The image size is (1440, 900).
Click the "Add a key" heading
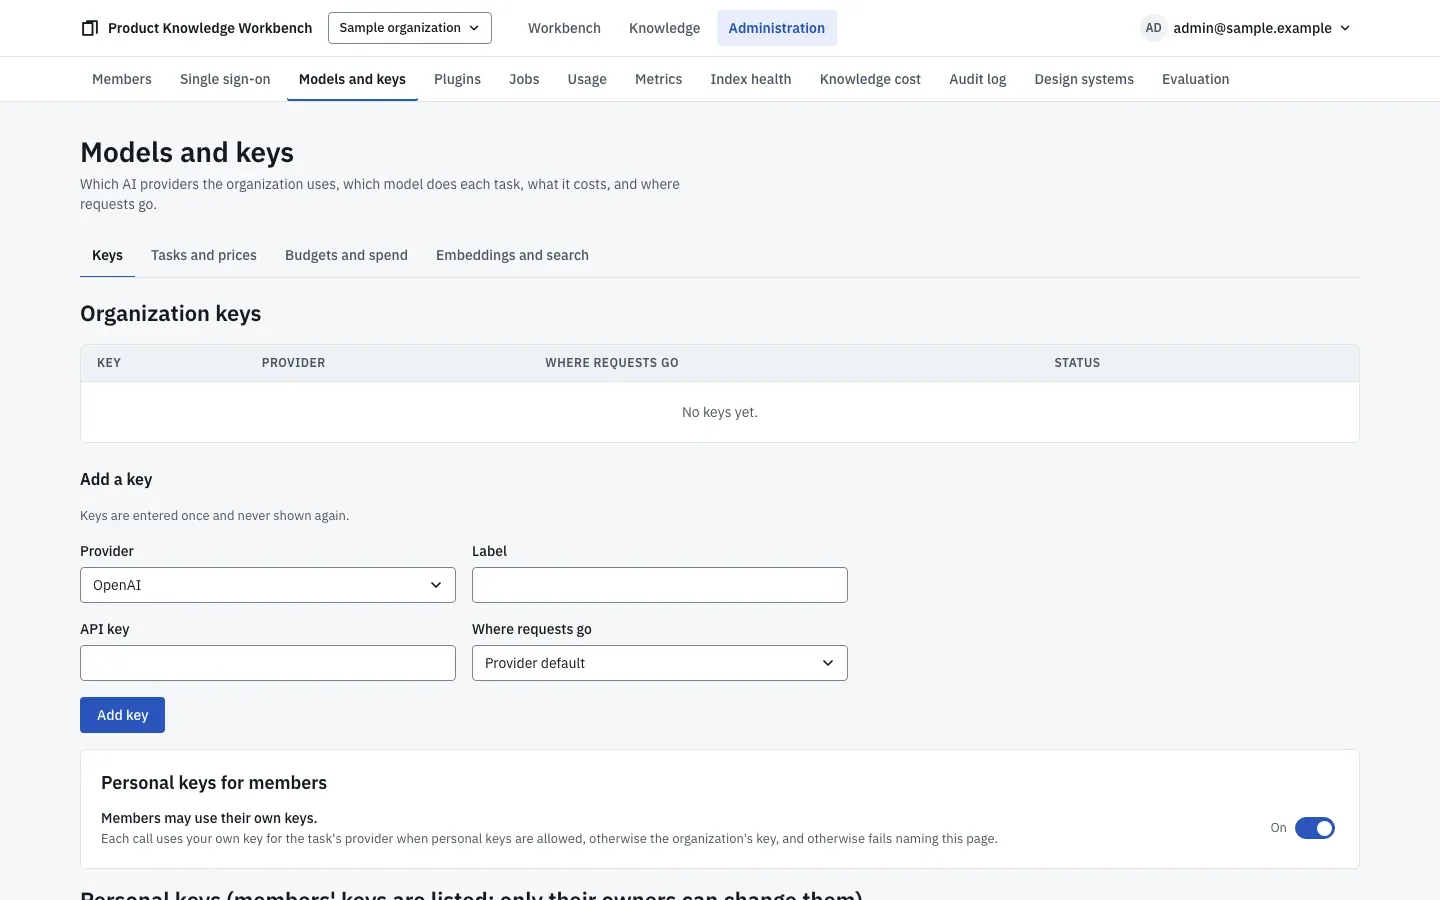[x=116, y=479]
